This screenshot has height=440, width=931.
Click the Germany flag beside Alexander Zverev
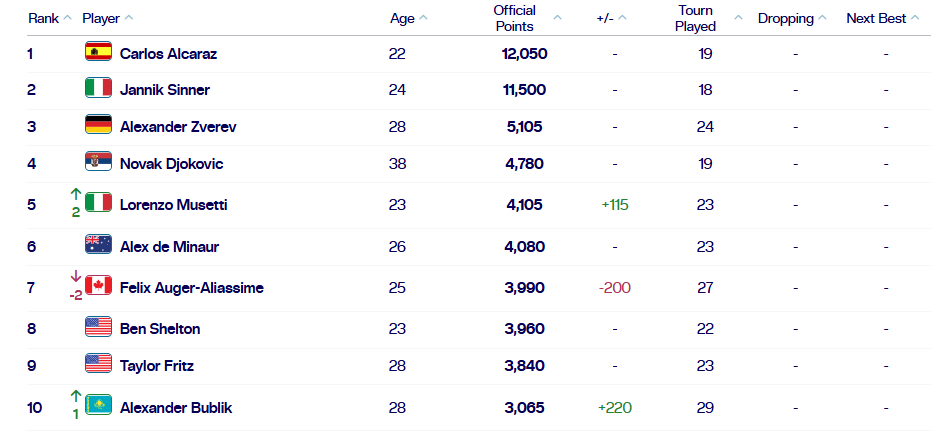point(98,126)
